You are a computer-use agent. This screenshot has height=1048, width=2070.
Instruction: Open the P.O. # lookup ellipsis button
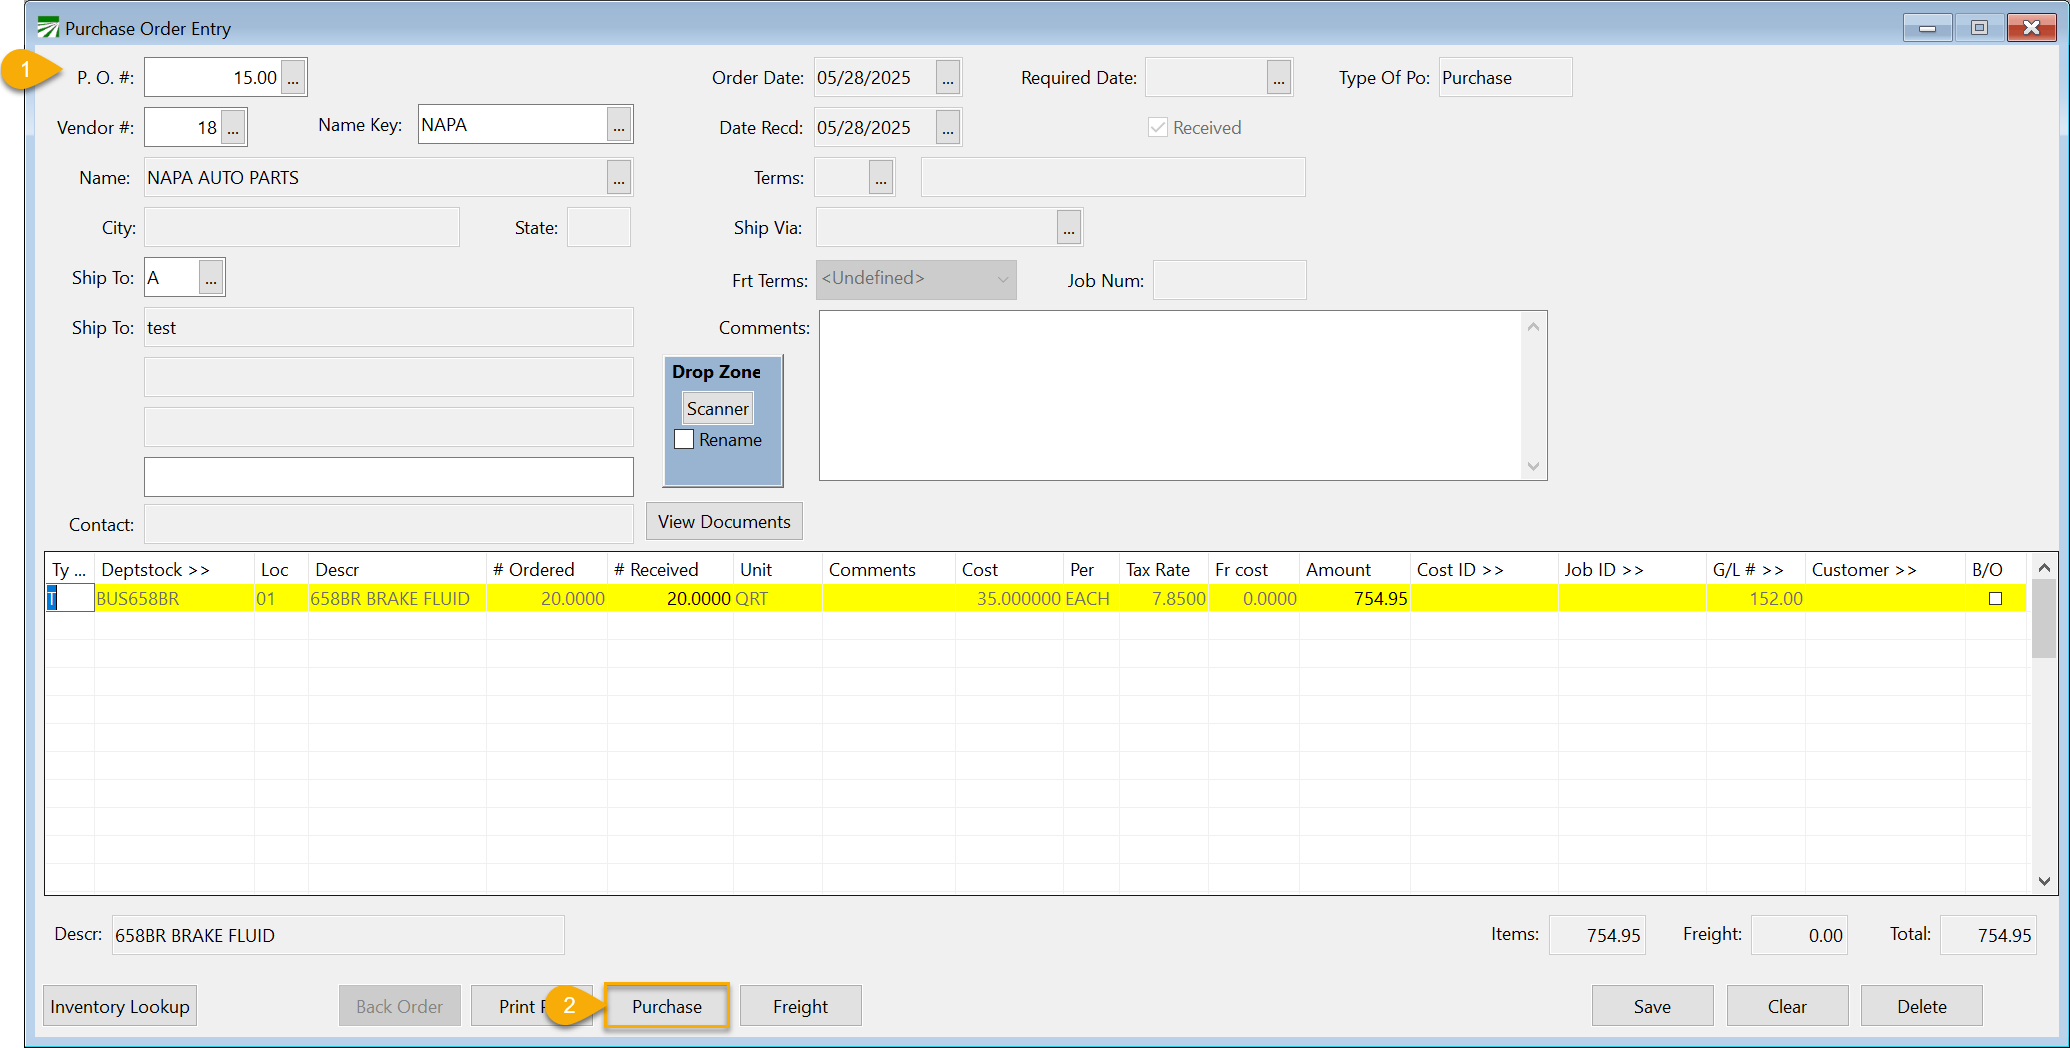click(293, 78)
